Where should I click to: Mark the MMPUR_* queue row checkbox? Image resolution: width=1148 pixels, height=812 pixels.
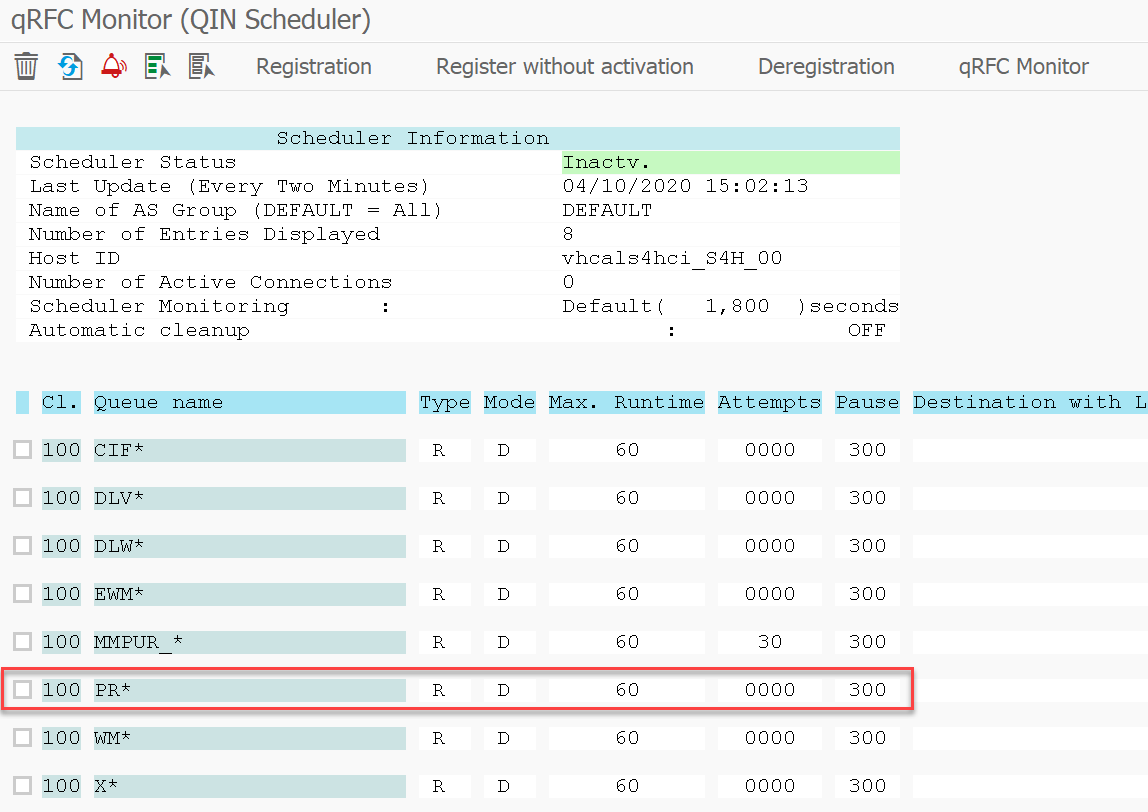[23, 642]
